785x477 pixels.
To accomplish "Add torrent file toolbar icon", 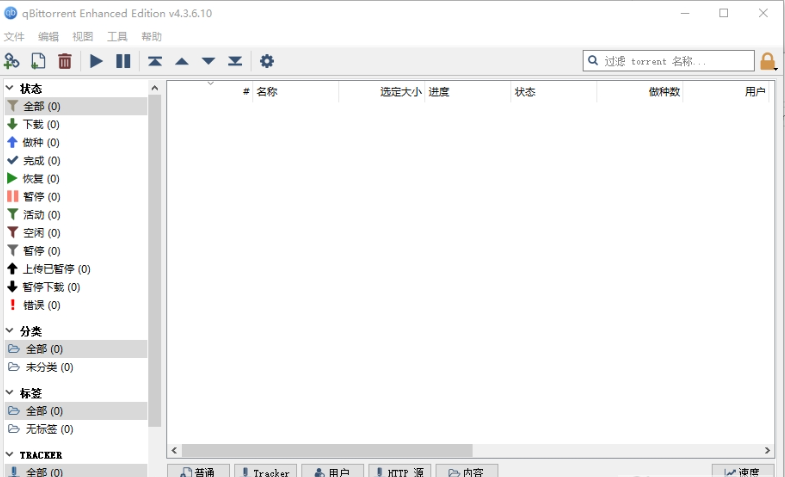I will point(38,61).
